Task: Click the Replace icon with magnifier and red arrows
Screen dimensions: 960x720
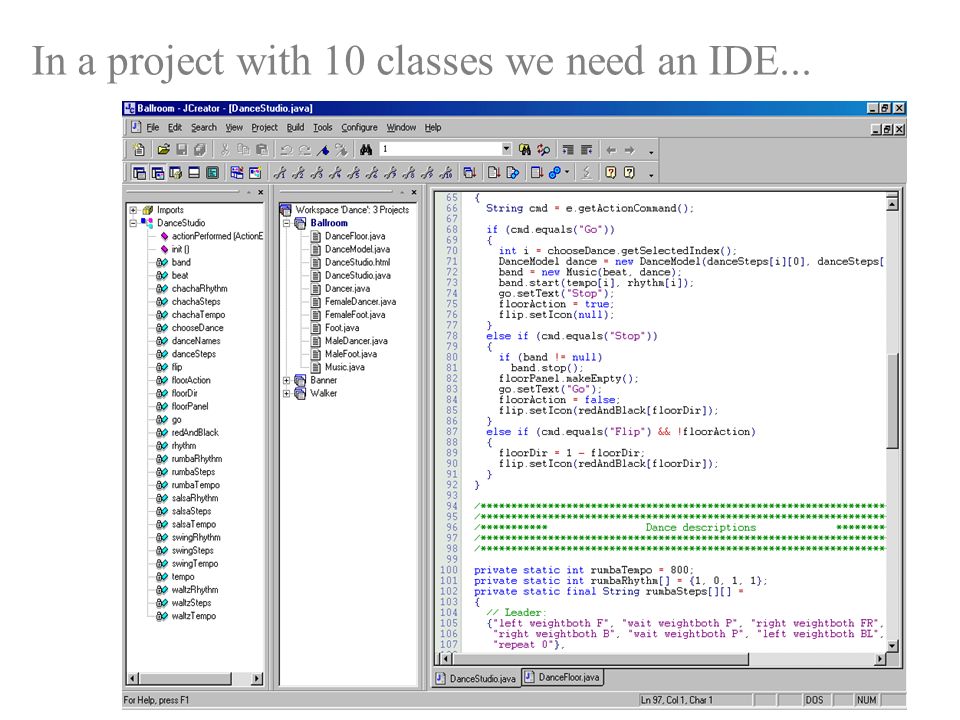Action: tap(543, 149)
